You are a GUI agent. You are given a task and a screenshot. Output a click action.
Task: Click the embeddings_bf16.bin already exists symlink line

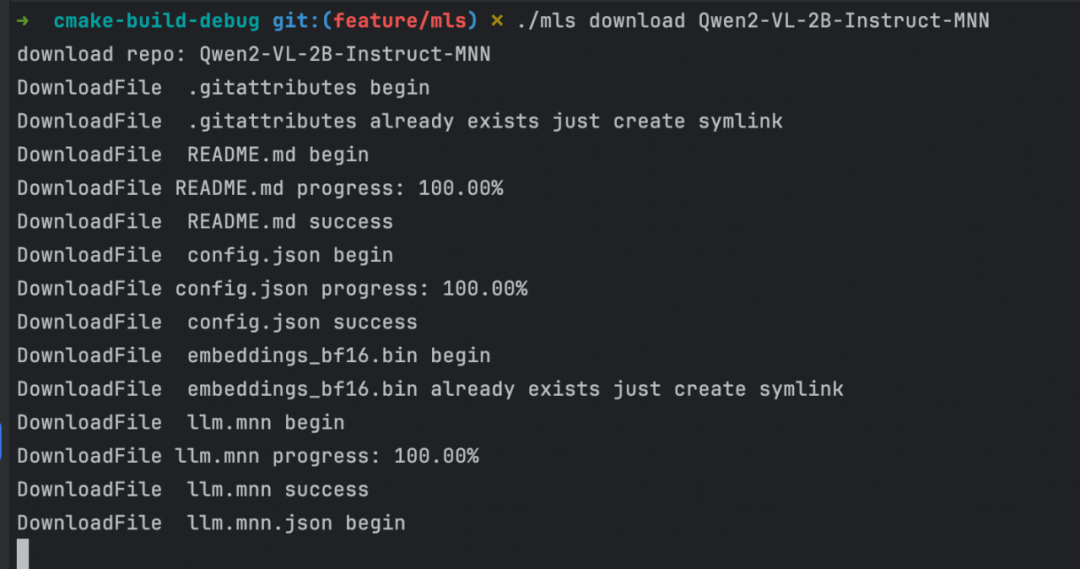pos(430,389)
